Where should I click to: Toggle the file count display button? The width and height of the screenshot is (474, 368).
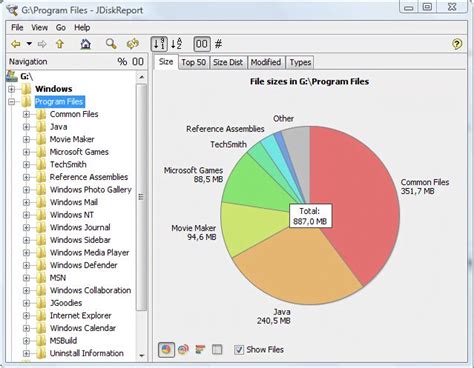coord(218,44)
